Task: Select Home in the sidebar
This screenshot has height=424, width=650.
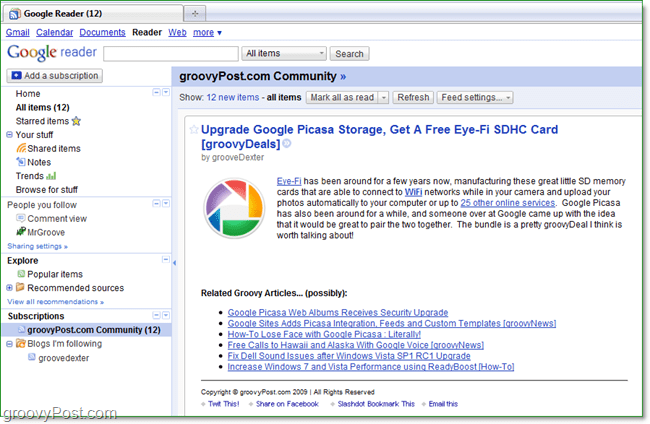Action: (28, 94)
